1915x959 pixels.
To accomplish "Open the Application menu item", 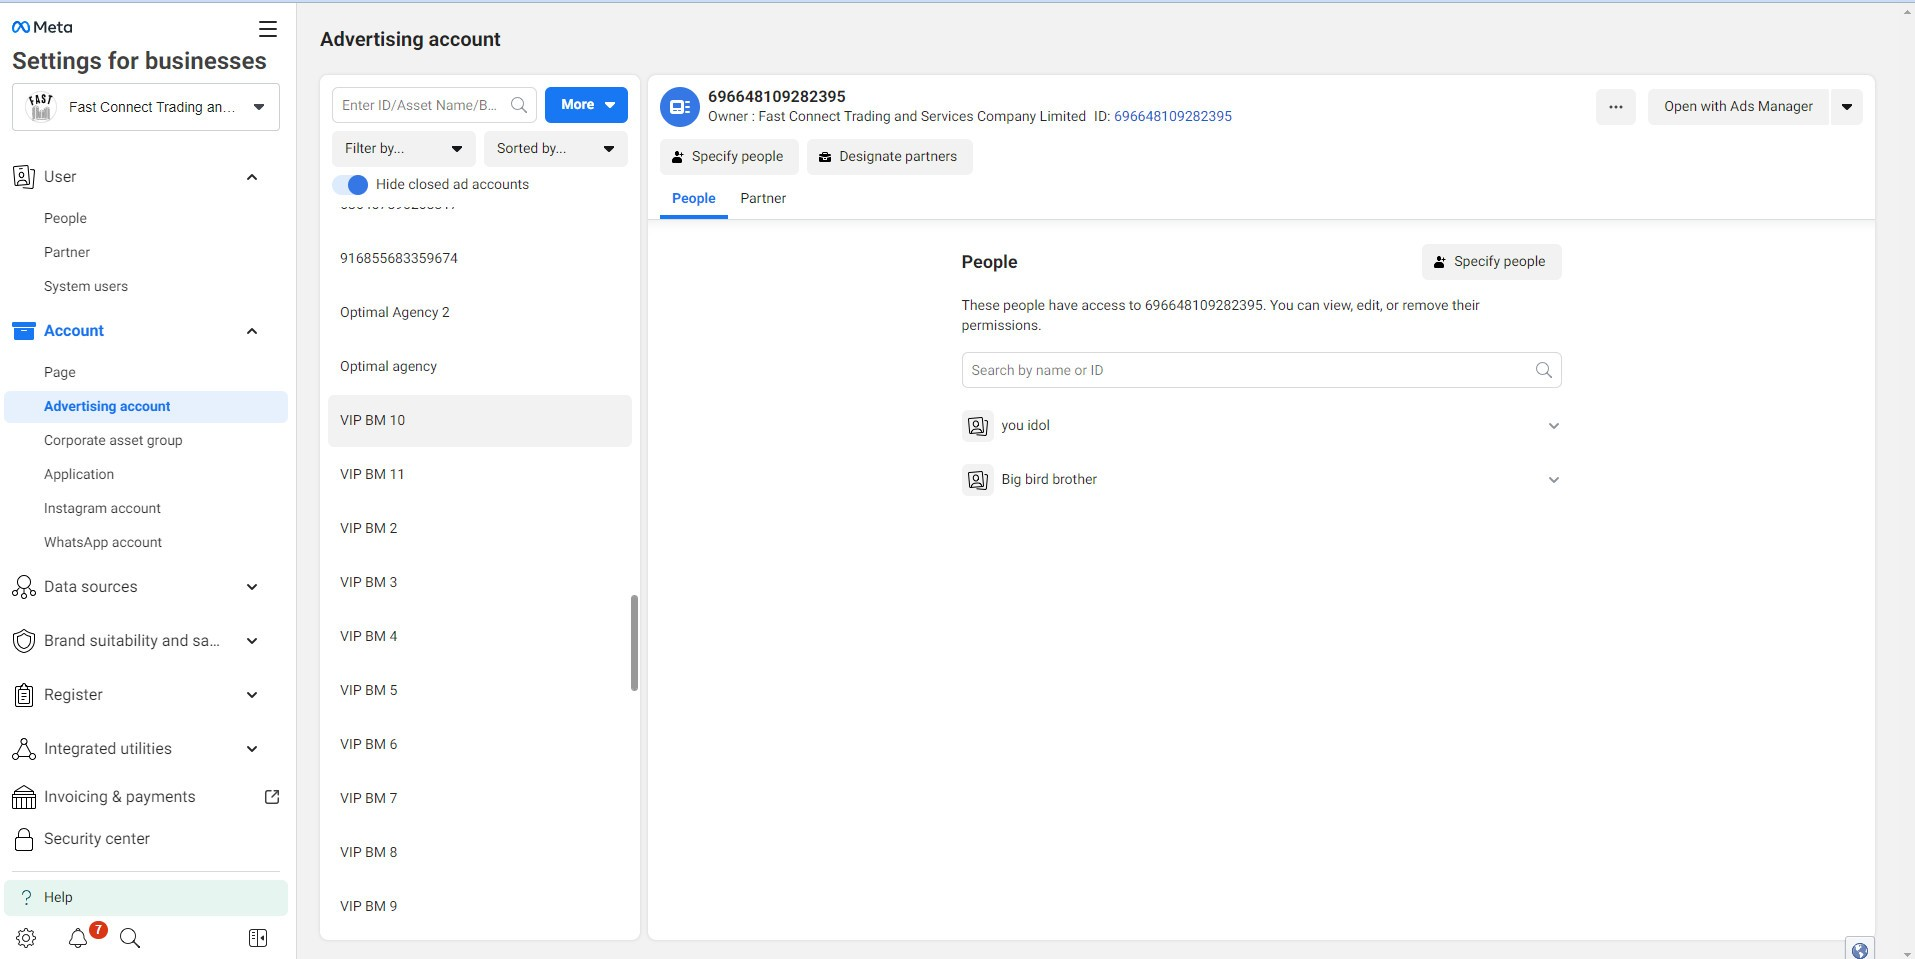I will click(x=79, y=475).
